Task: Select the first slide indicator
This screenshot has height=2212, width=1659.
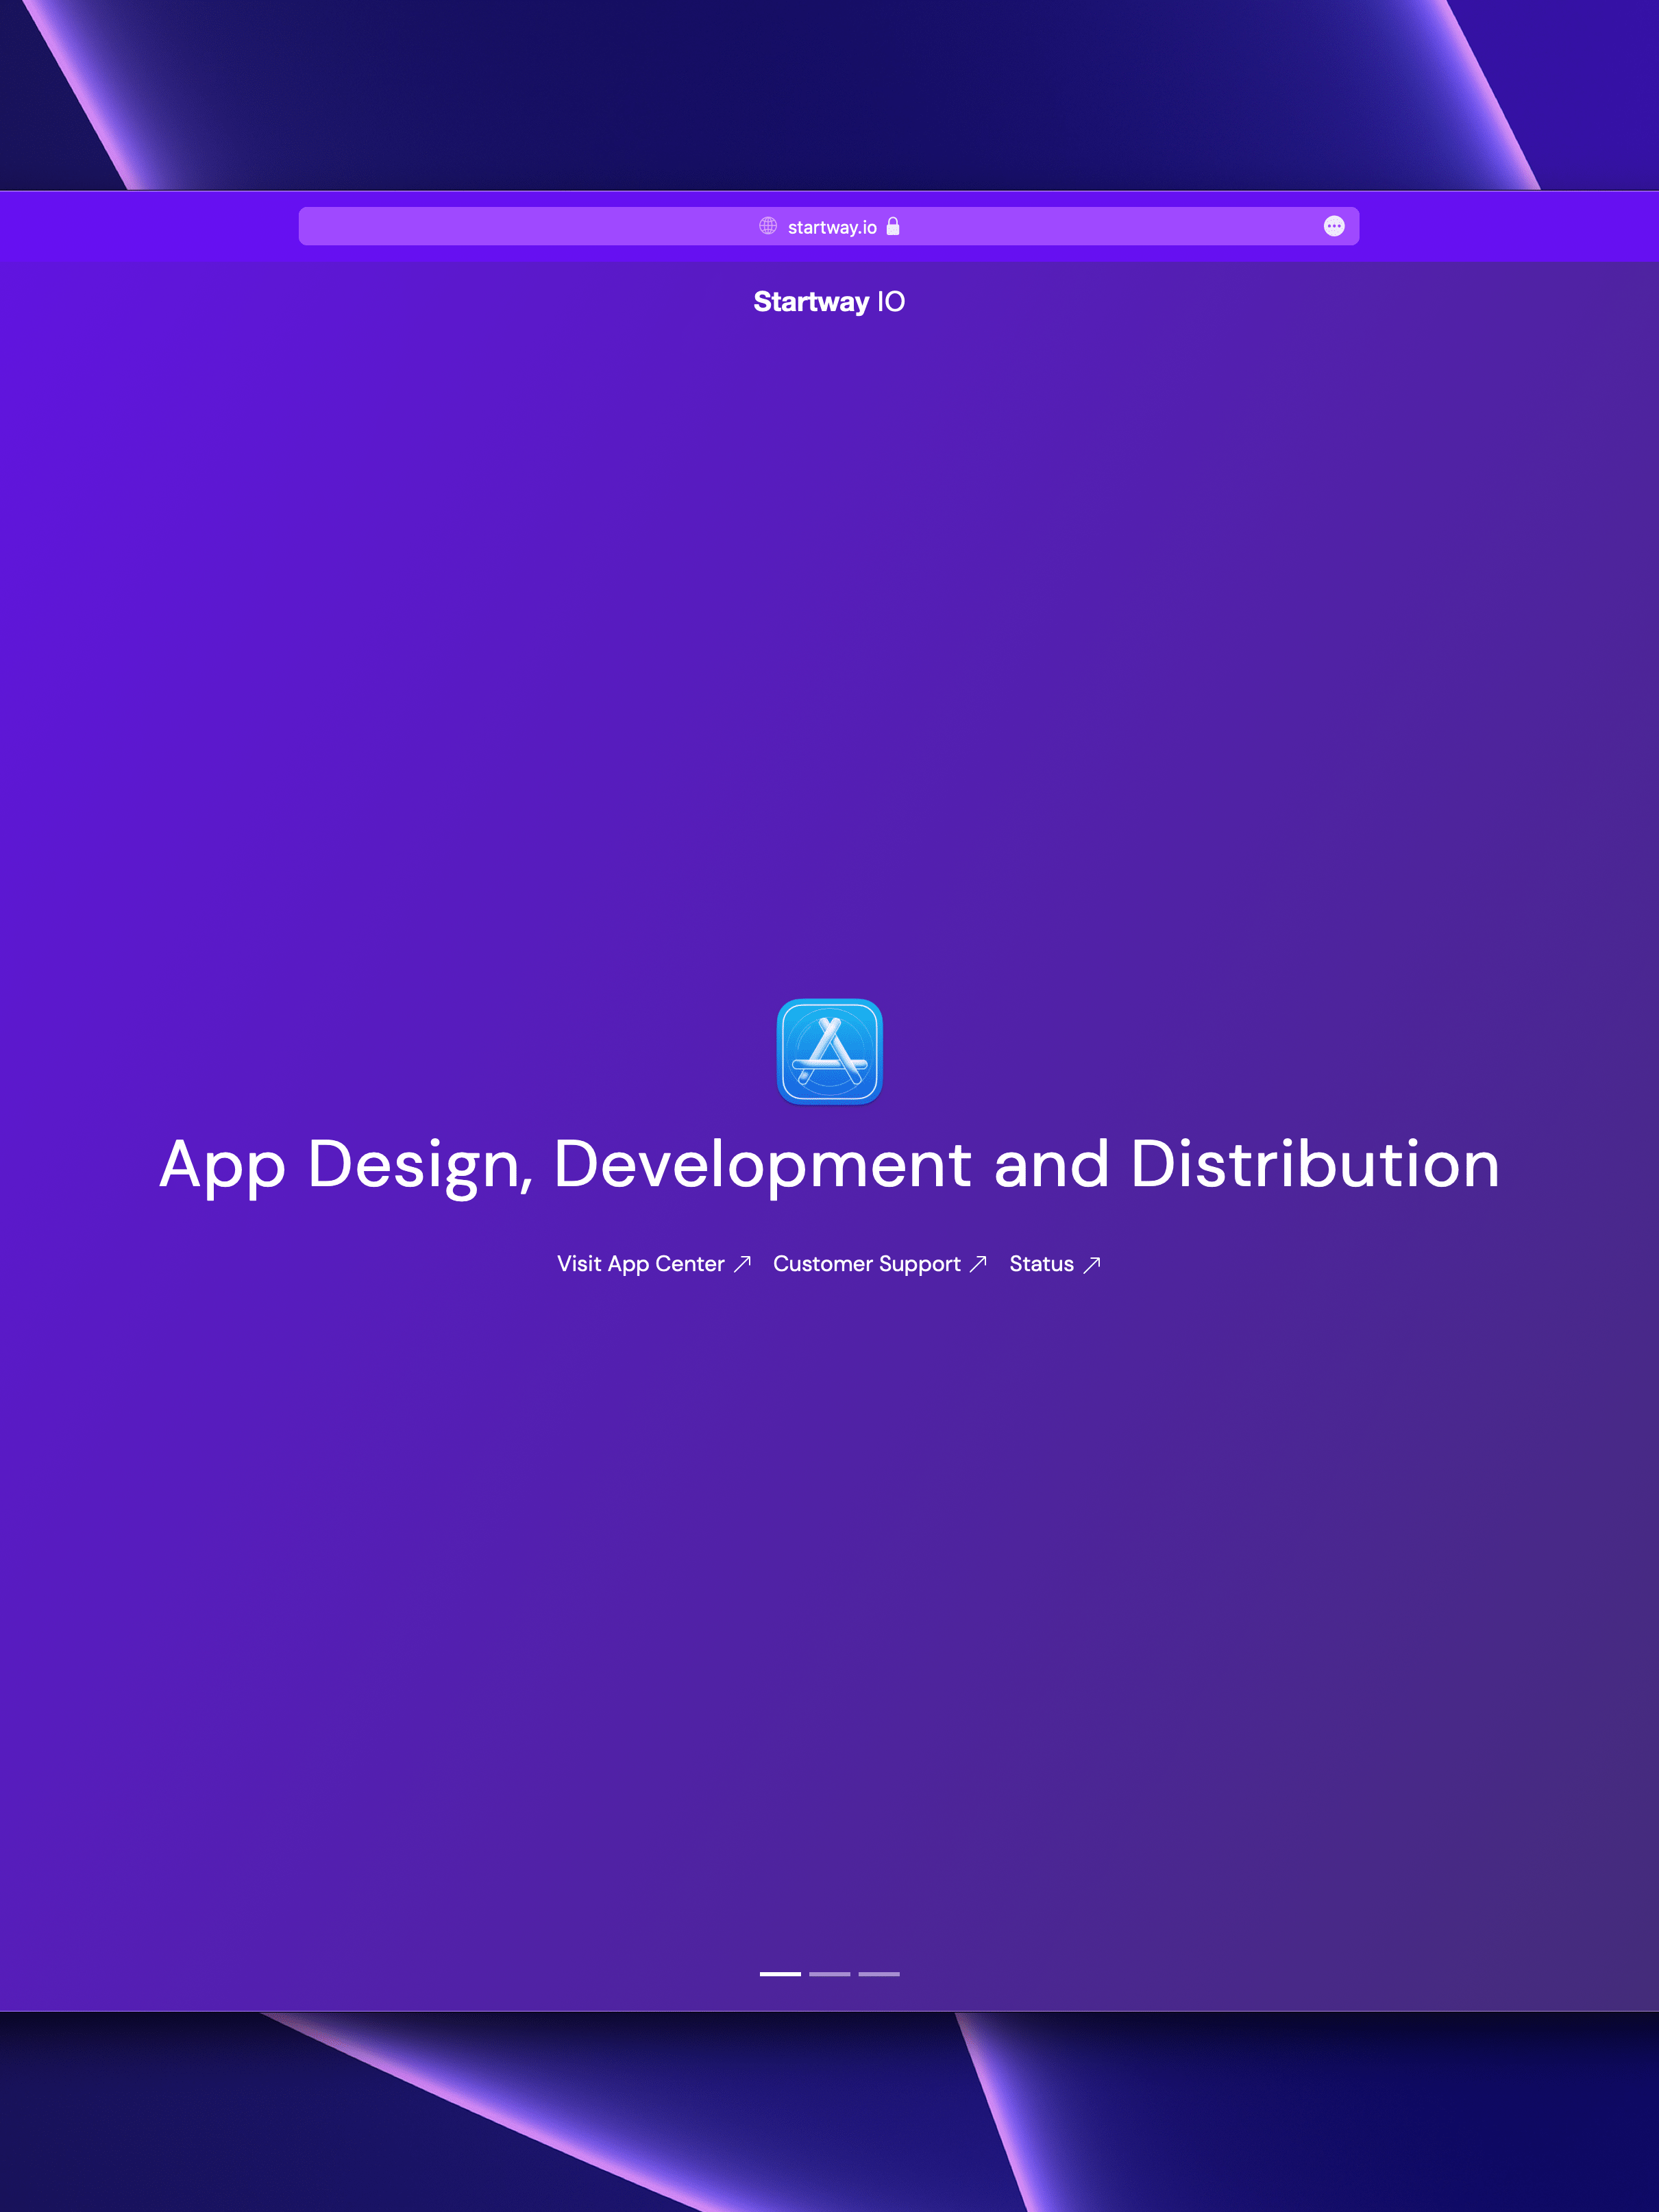Action: tap(780, 1974)
